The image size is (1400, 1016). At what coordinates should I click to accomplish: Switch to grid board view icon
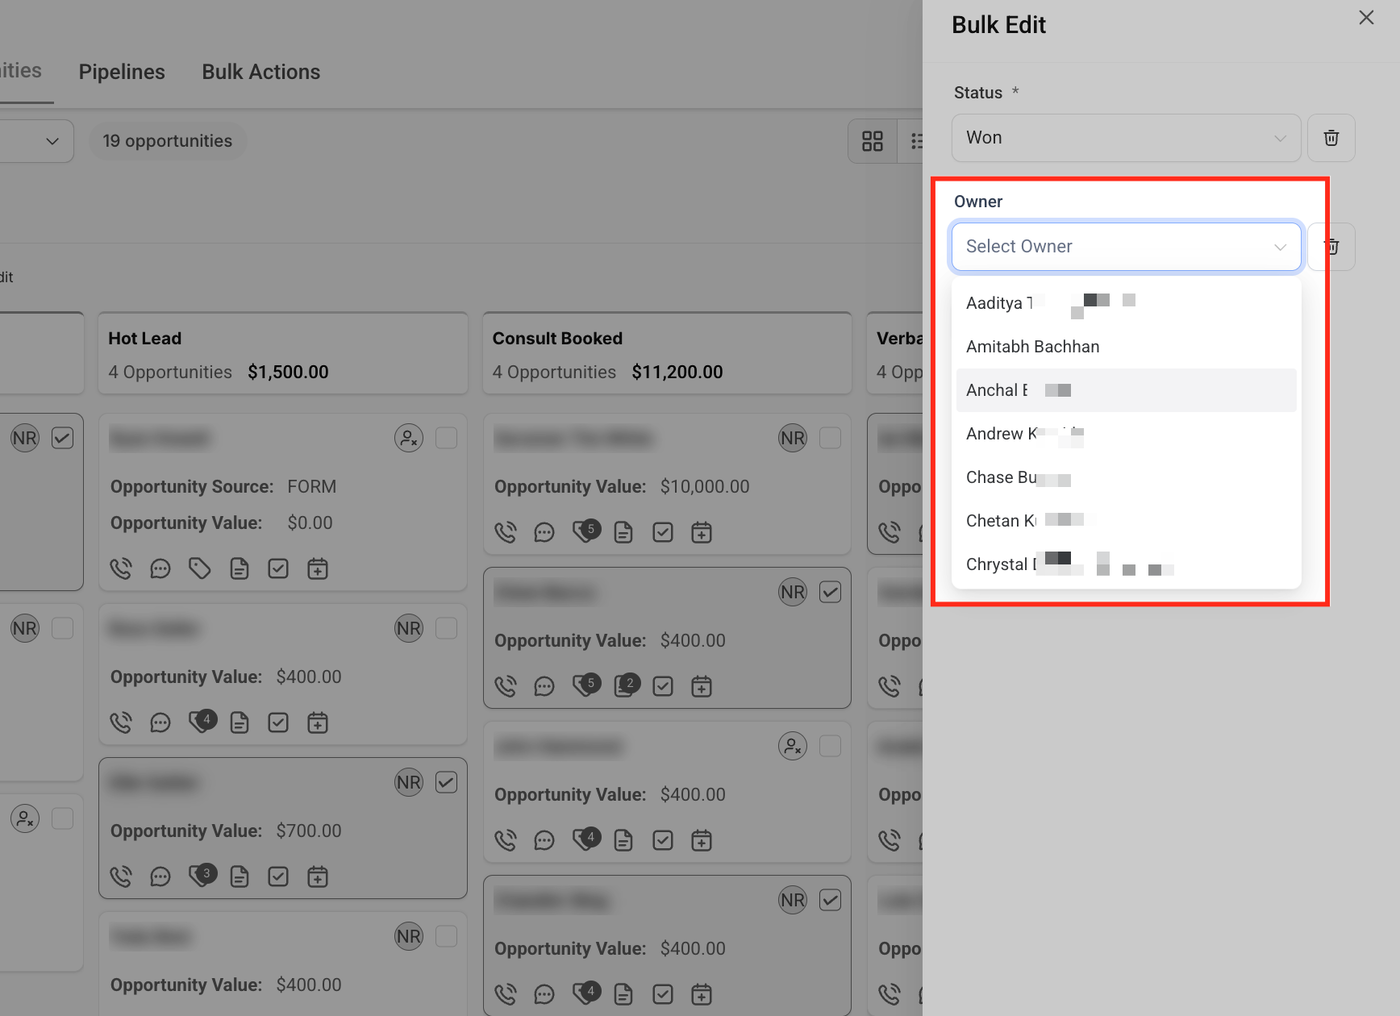click(x=872, y=141)
